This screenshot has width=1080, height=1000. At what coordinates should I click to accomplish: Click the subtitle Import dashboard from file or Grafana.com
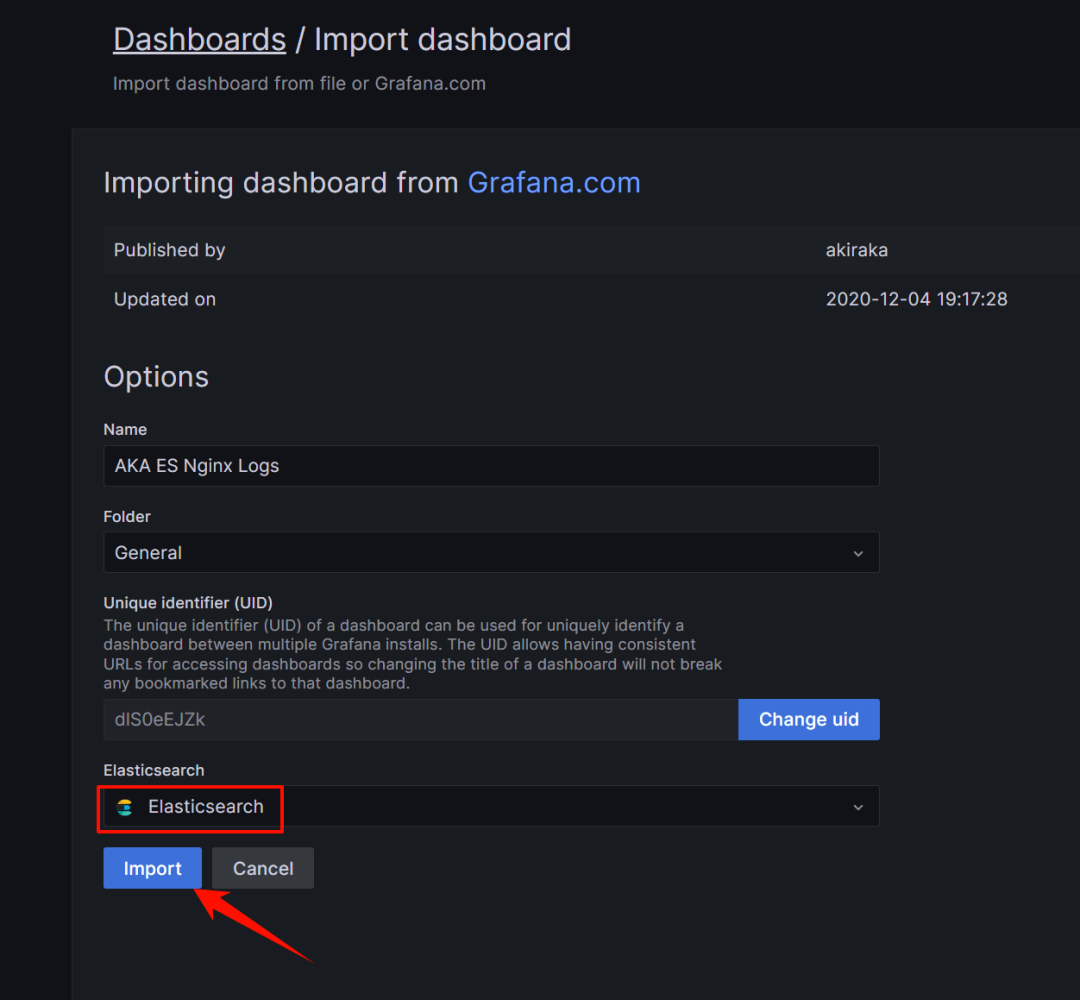point(299,83)
